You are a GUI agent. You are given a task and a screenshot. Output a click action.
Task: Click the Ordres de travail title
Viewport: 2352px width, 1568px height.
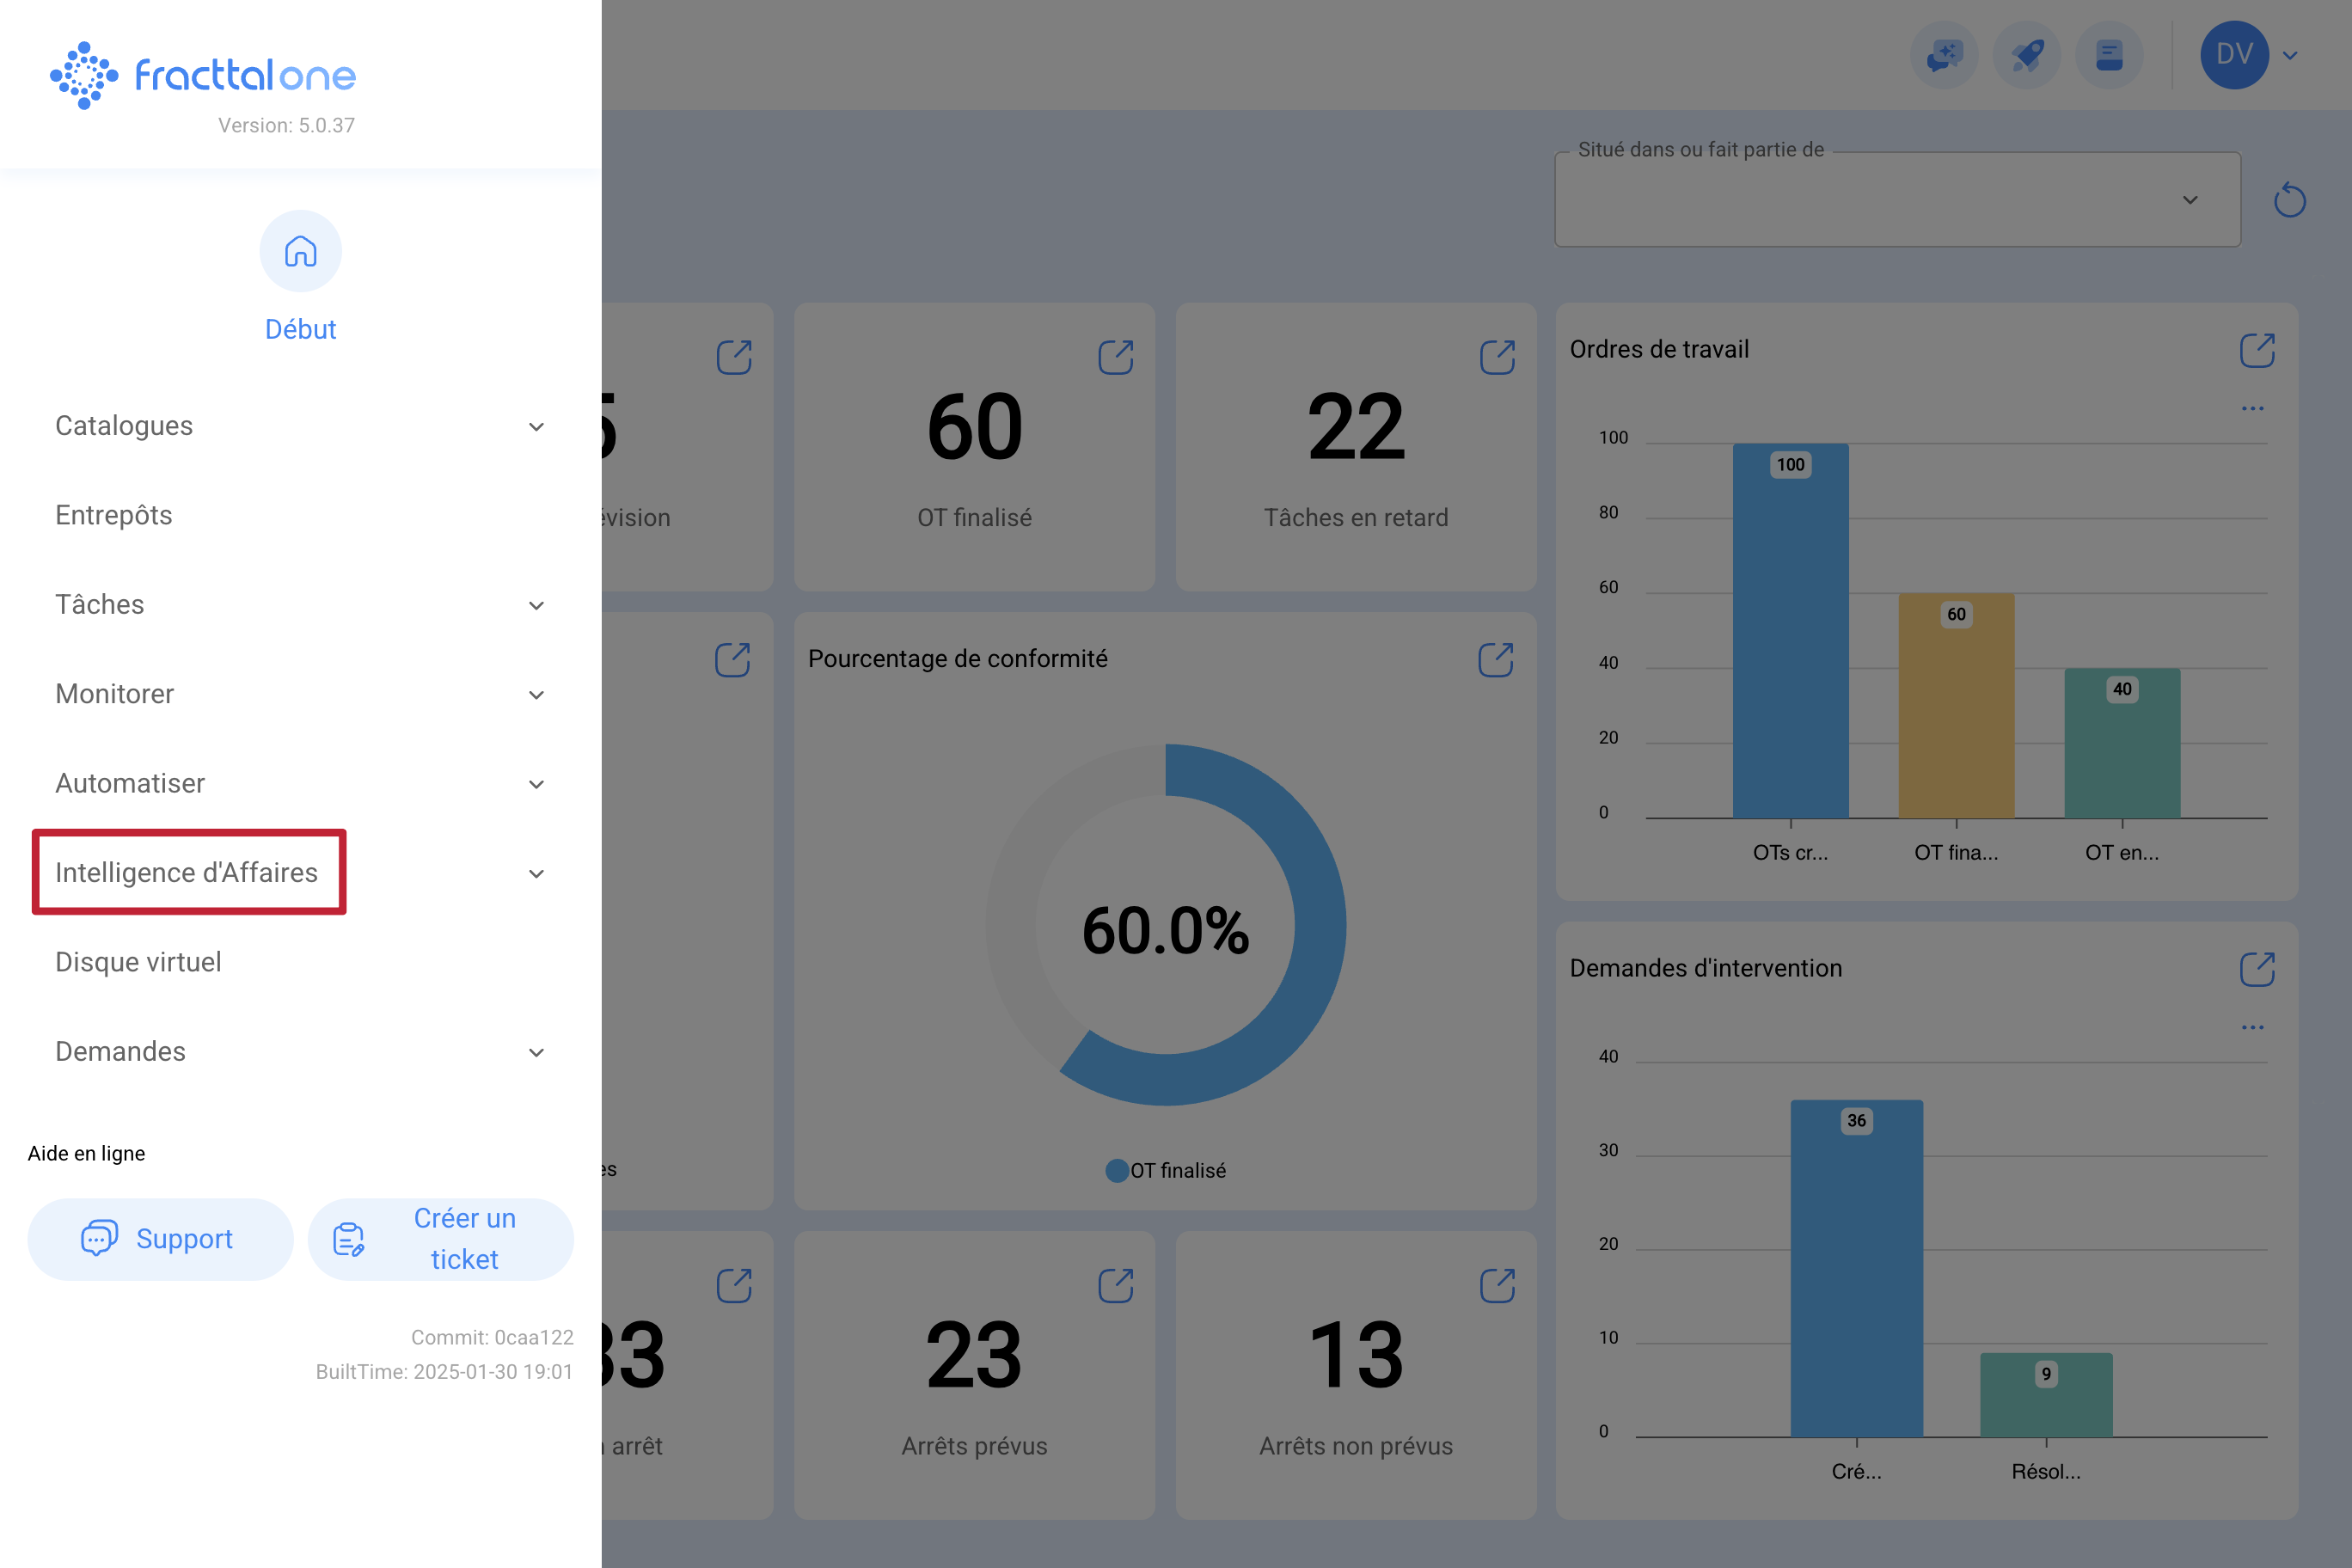[1659, 349]
